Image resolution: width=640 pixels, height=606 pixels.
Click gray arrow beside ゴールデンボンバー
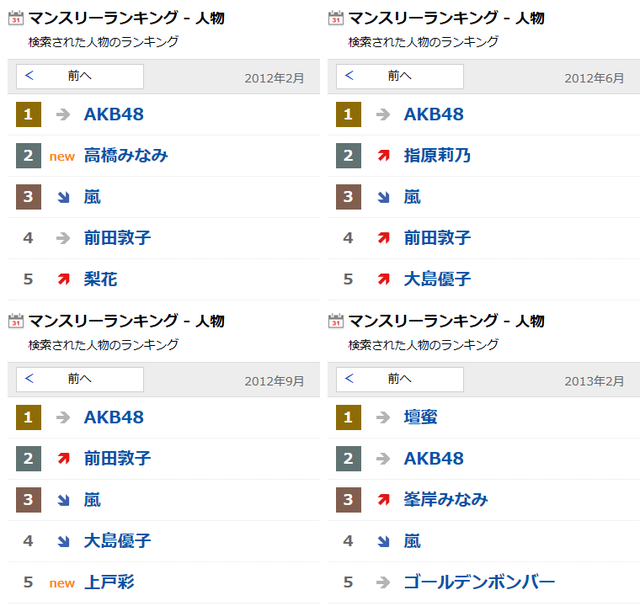pyautogui.click(x=383, y=582)
